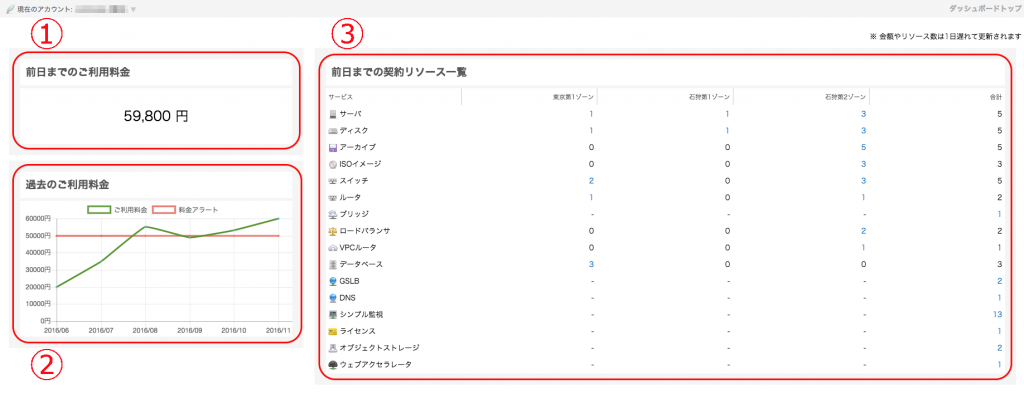Click the ウェブアクセラレータ icon

(x=333, y=364)
